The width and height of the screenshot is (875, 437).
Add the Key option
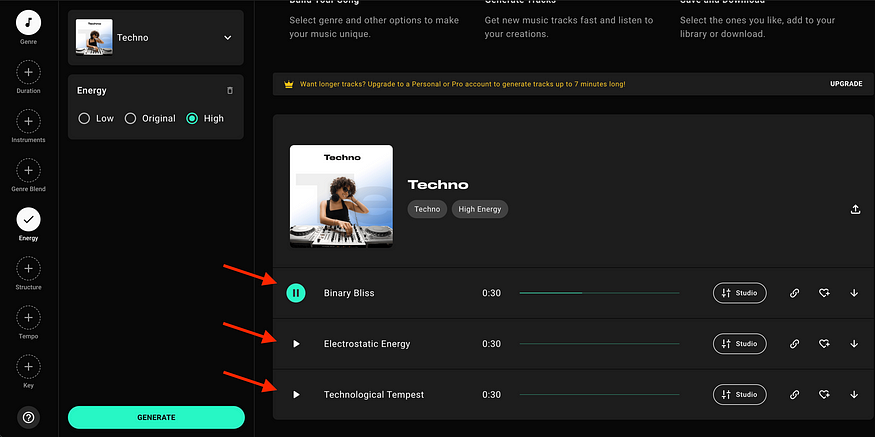tap(28, 367)
